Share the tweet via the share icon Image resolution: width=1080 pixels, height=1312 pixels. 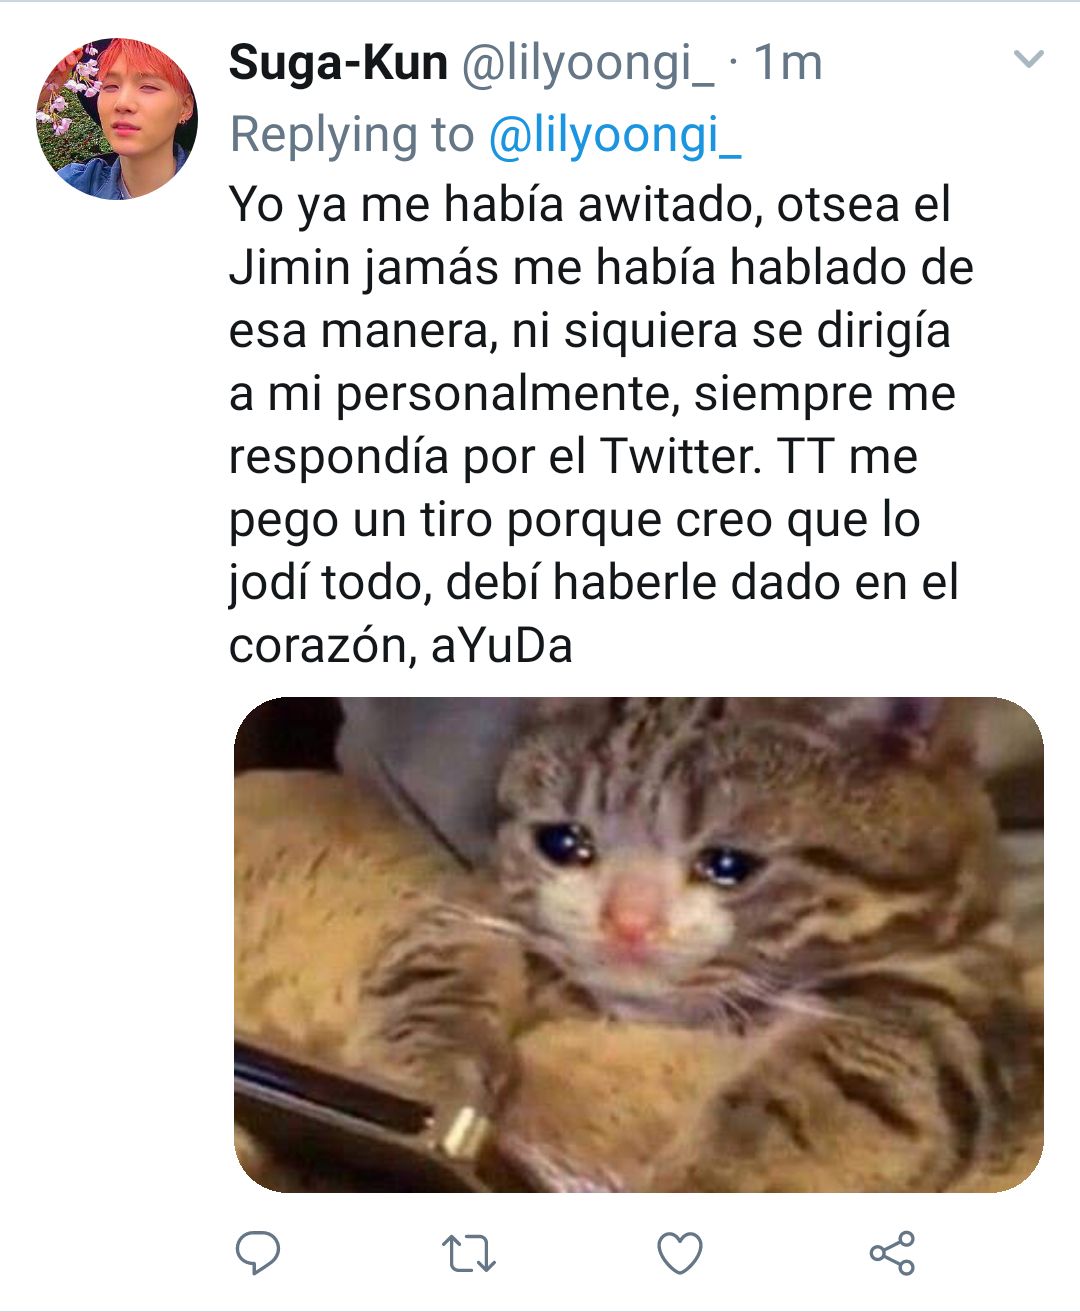point(892,1253)
